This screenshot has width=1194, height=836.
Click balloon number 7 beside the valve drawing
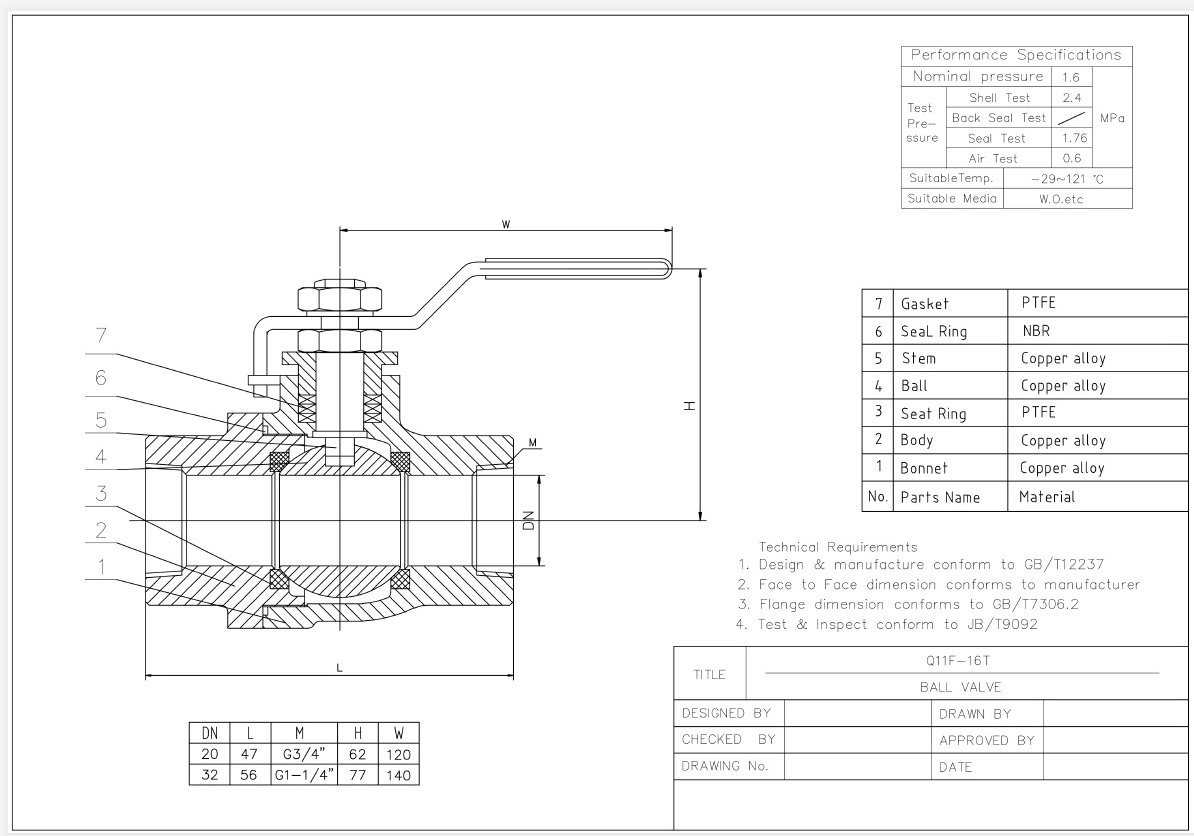tap(101, 336)
